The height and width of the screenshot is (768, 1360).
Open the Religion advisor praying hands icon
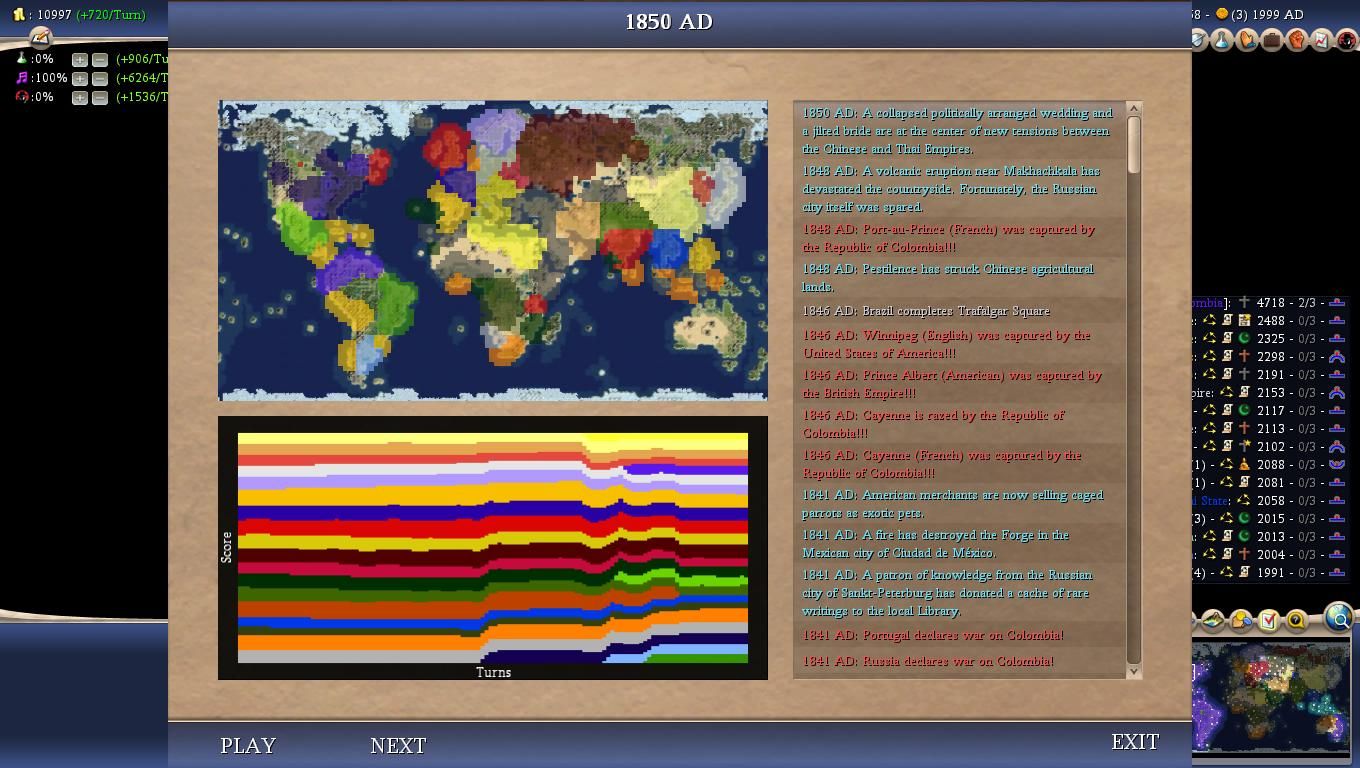[x=1247, y=40]
